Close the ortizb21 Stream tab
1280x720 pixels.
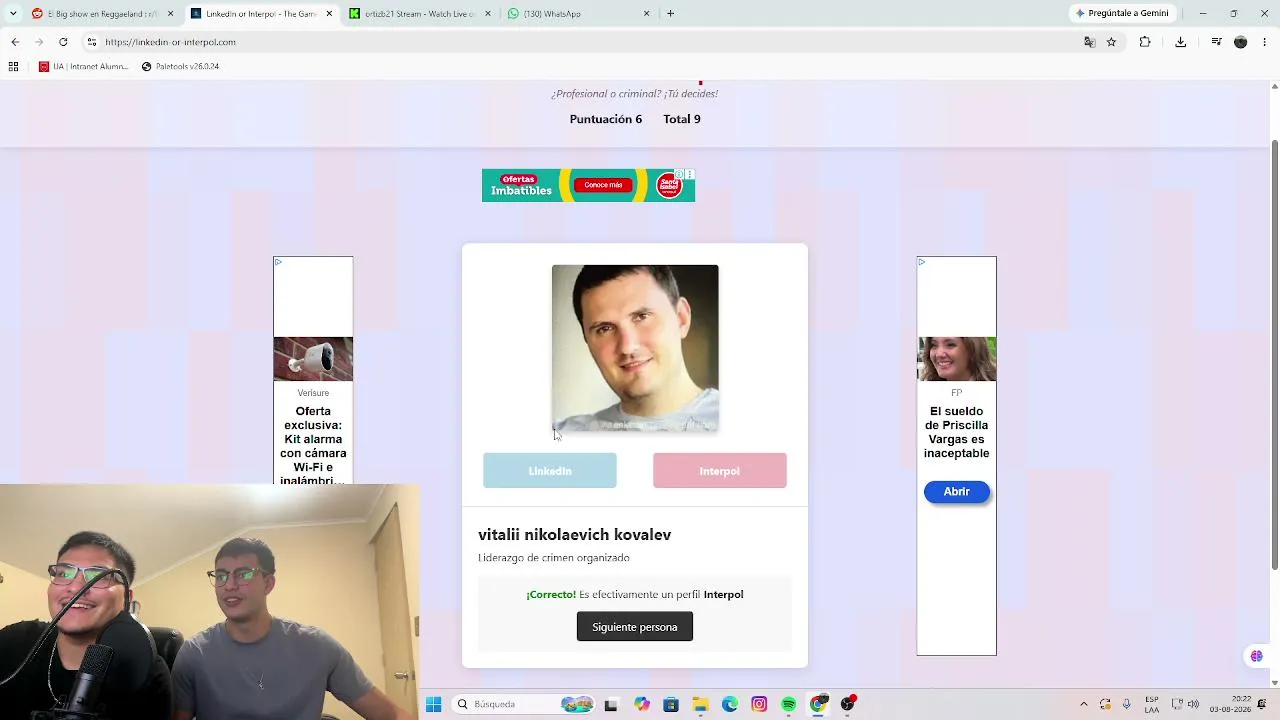pos(488,14)
